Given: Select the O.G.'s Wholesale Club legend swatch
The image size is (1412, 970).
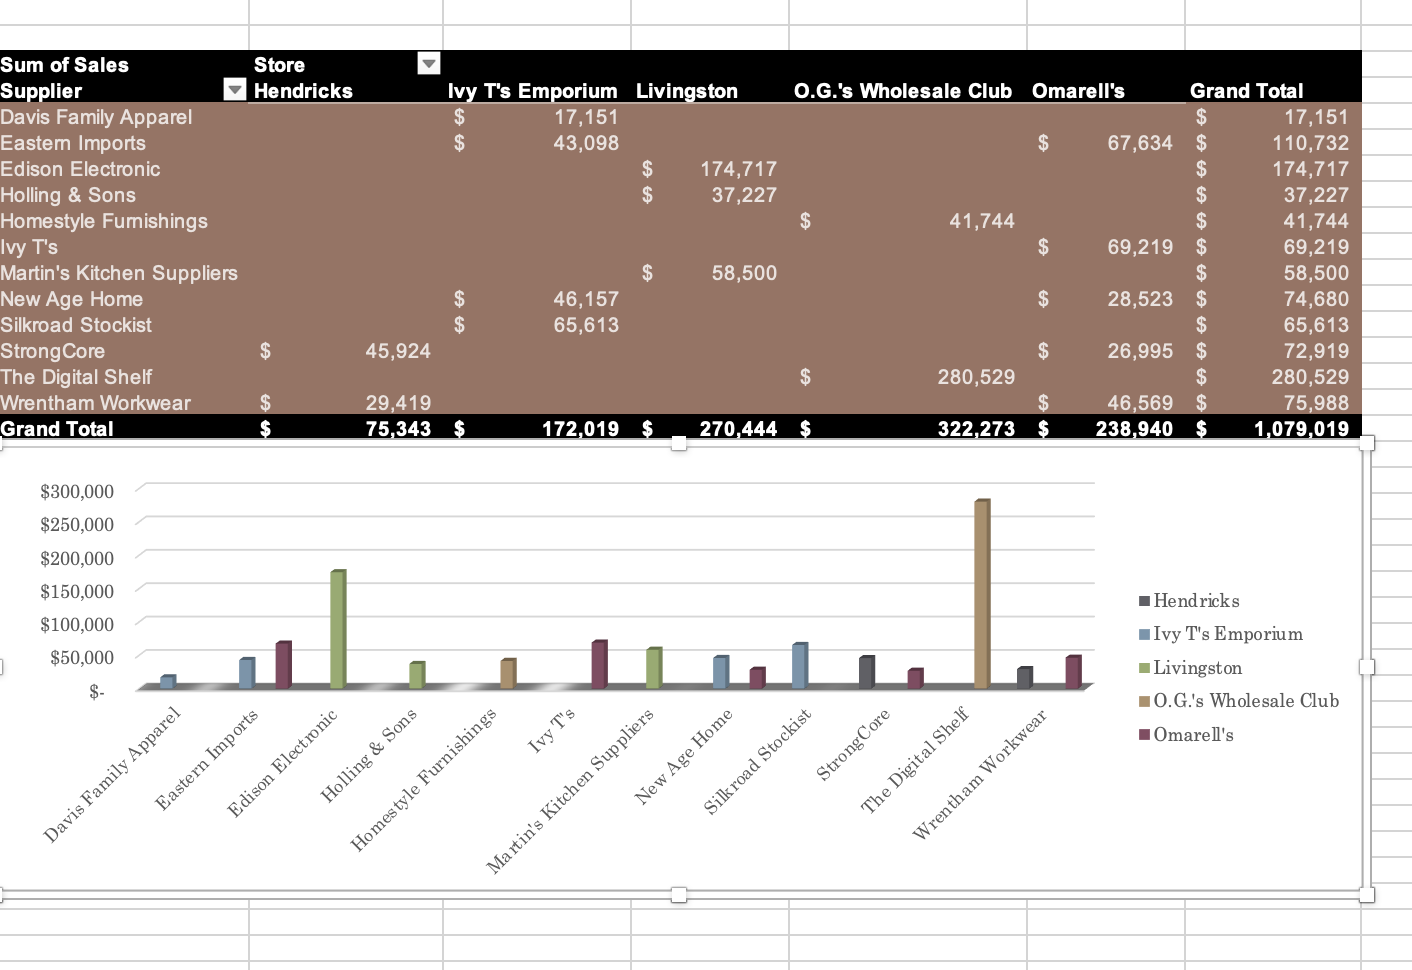Looking at the screenshot, I should coord(1144,702).
